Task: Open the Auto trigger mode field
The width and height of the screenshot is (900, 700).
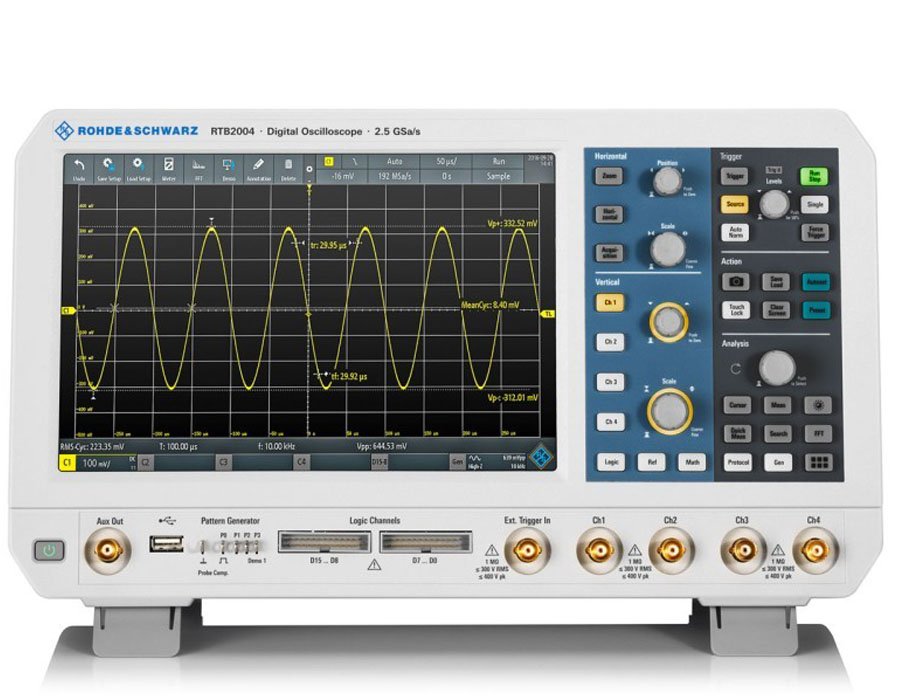Action: click(394, 160)
